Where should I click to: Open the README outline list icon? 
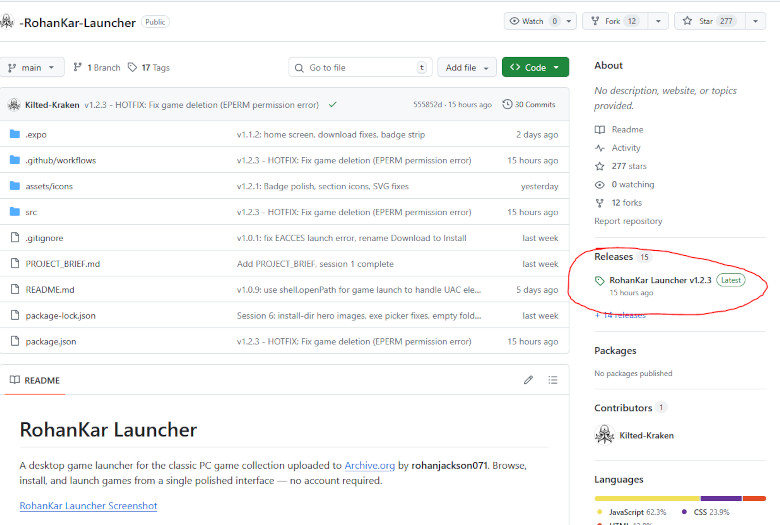(555, 380)
